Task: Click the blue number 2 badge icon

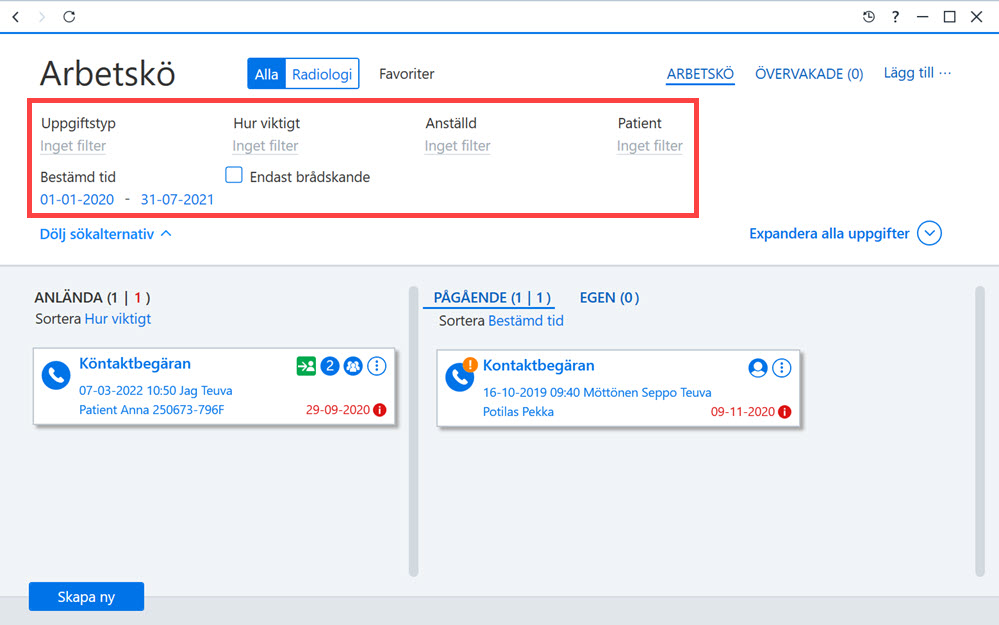Action: pyautogui.click(x=329, y=366)
